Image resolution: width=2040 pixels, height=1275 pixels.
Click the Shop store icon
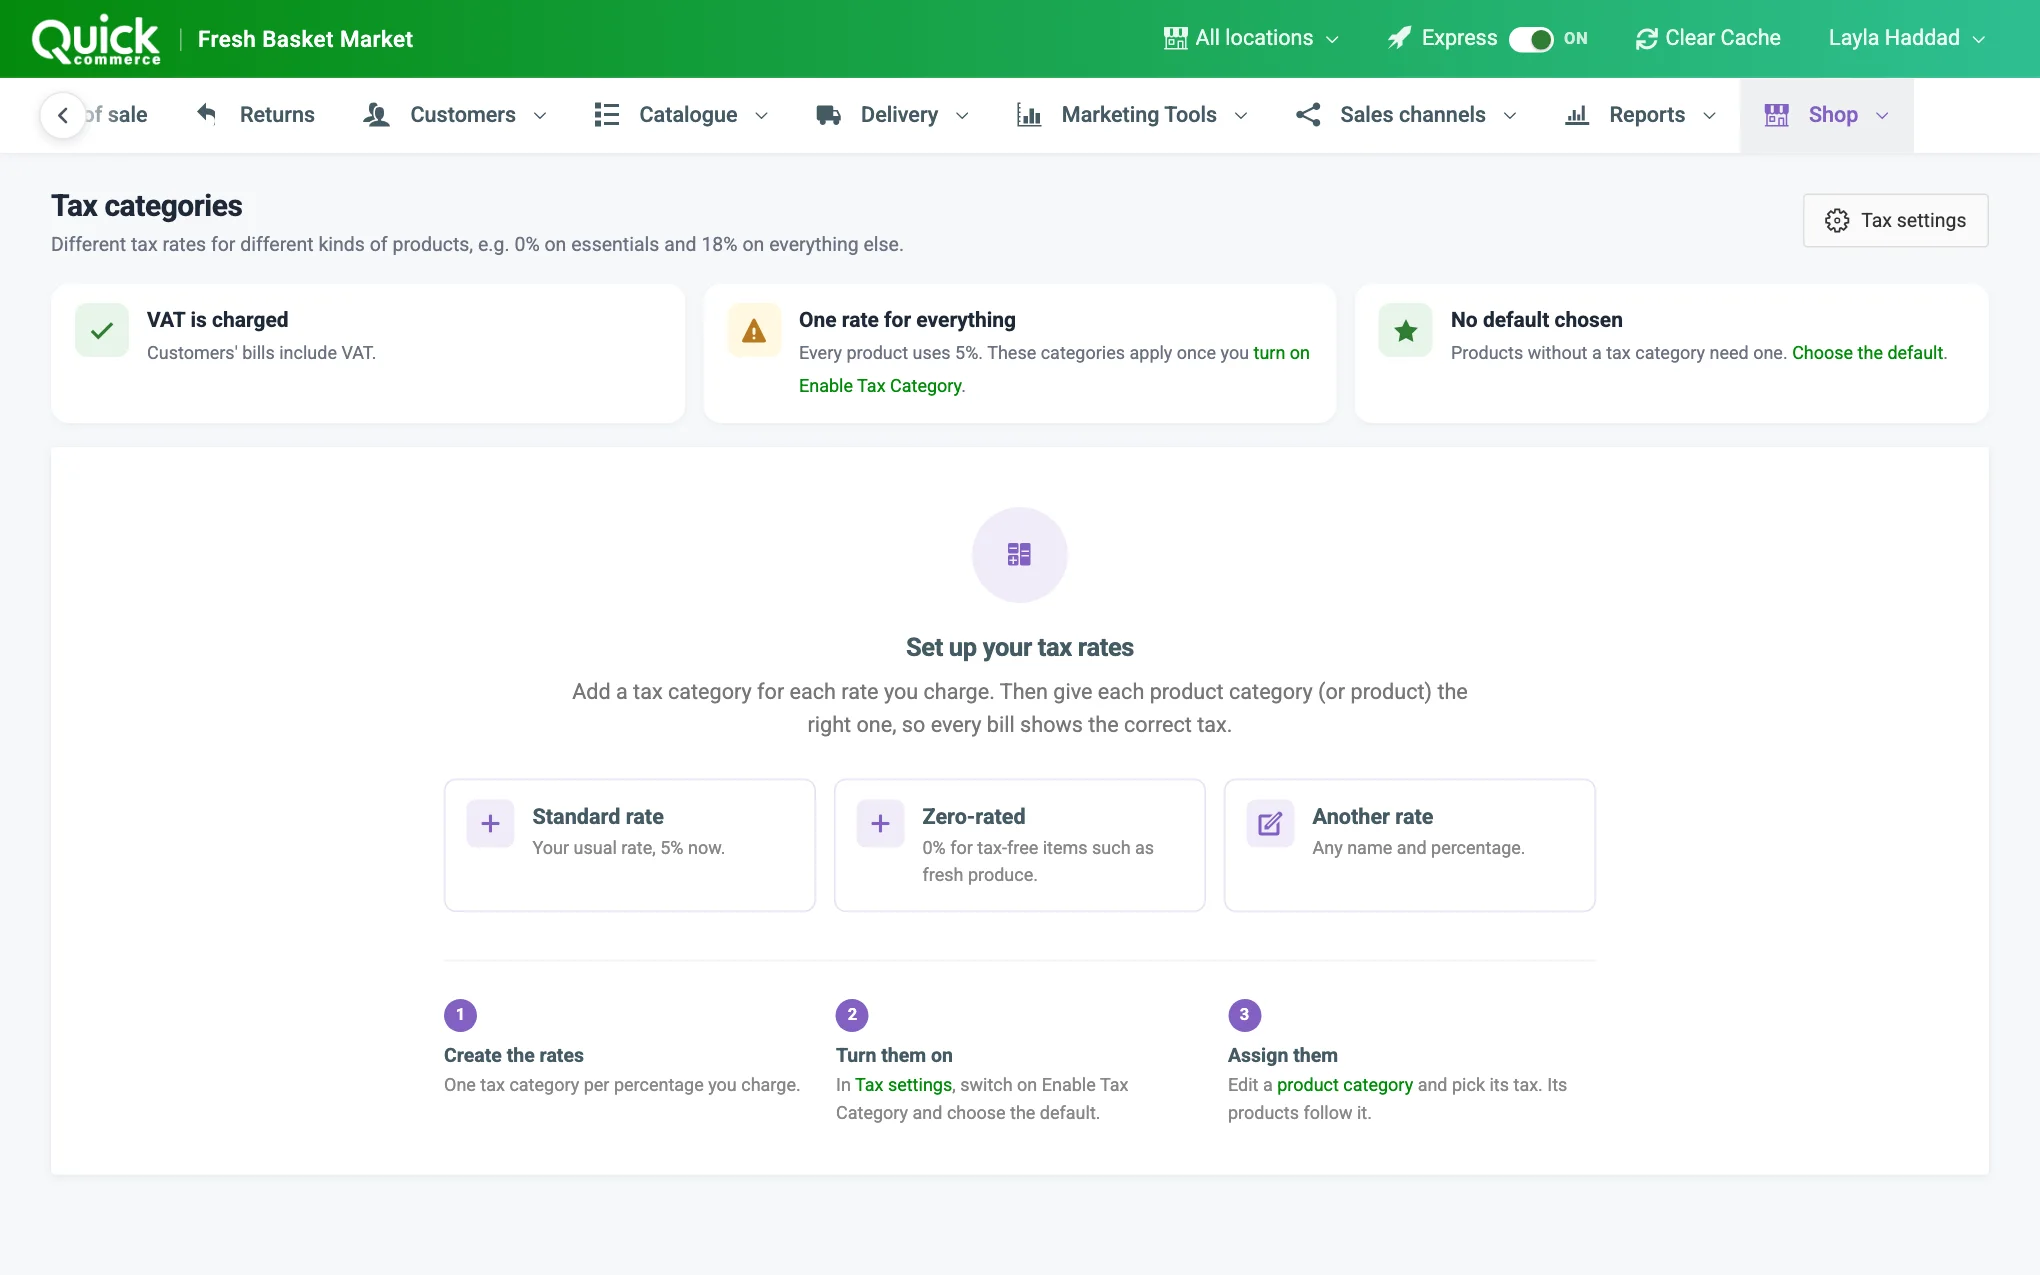click(1777, 115)
